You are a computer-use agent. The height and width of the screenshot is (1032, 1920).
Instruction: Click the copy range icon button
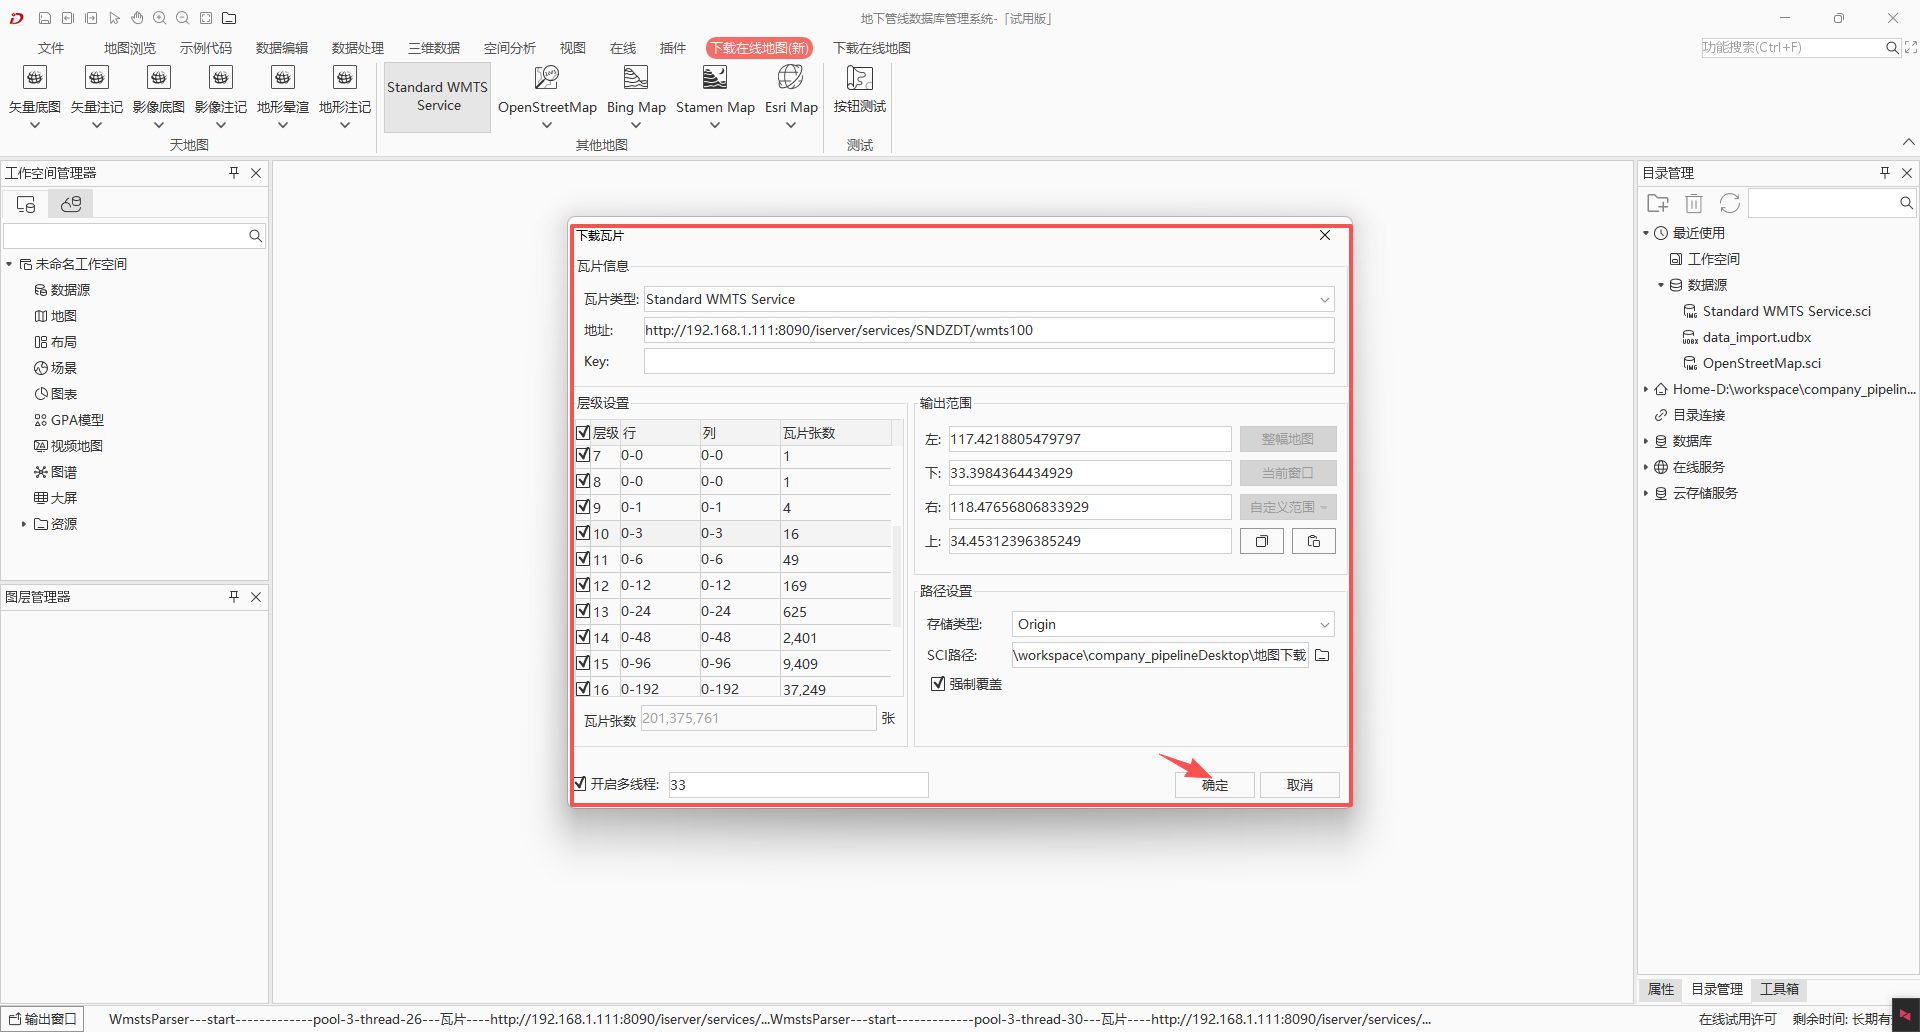pos(1262,541)
